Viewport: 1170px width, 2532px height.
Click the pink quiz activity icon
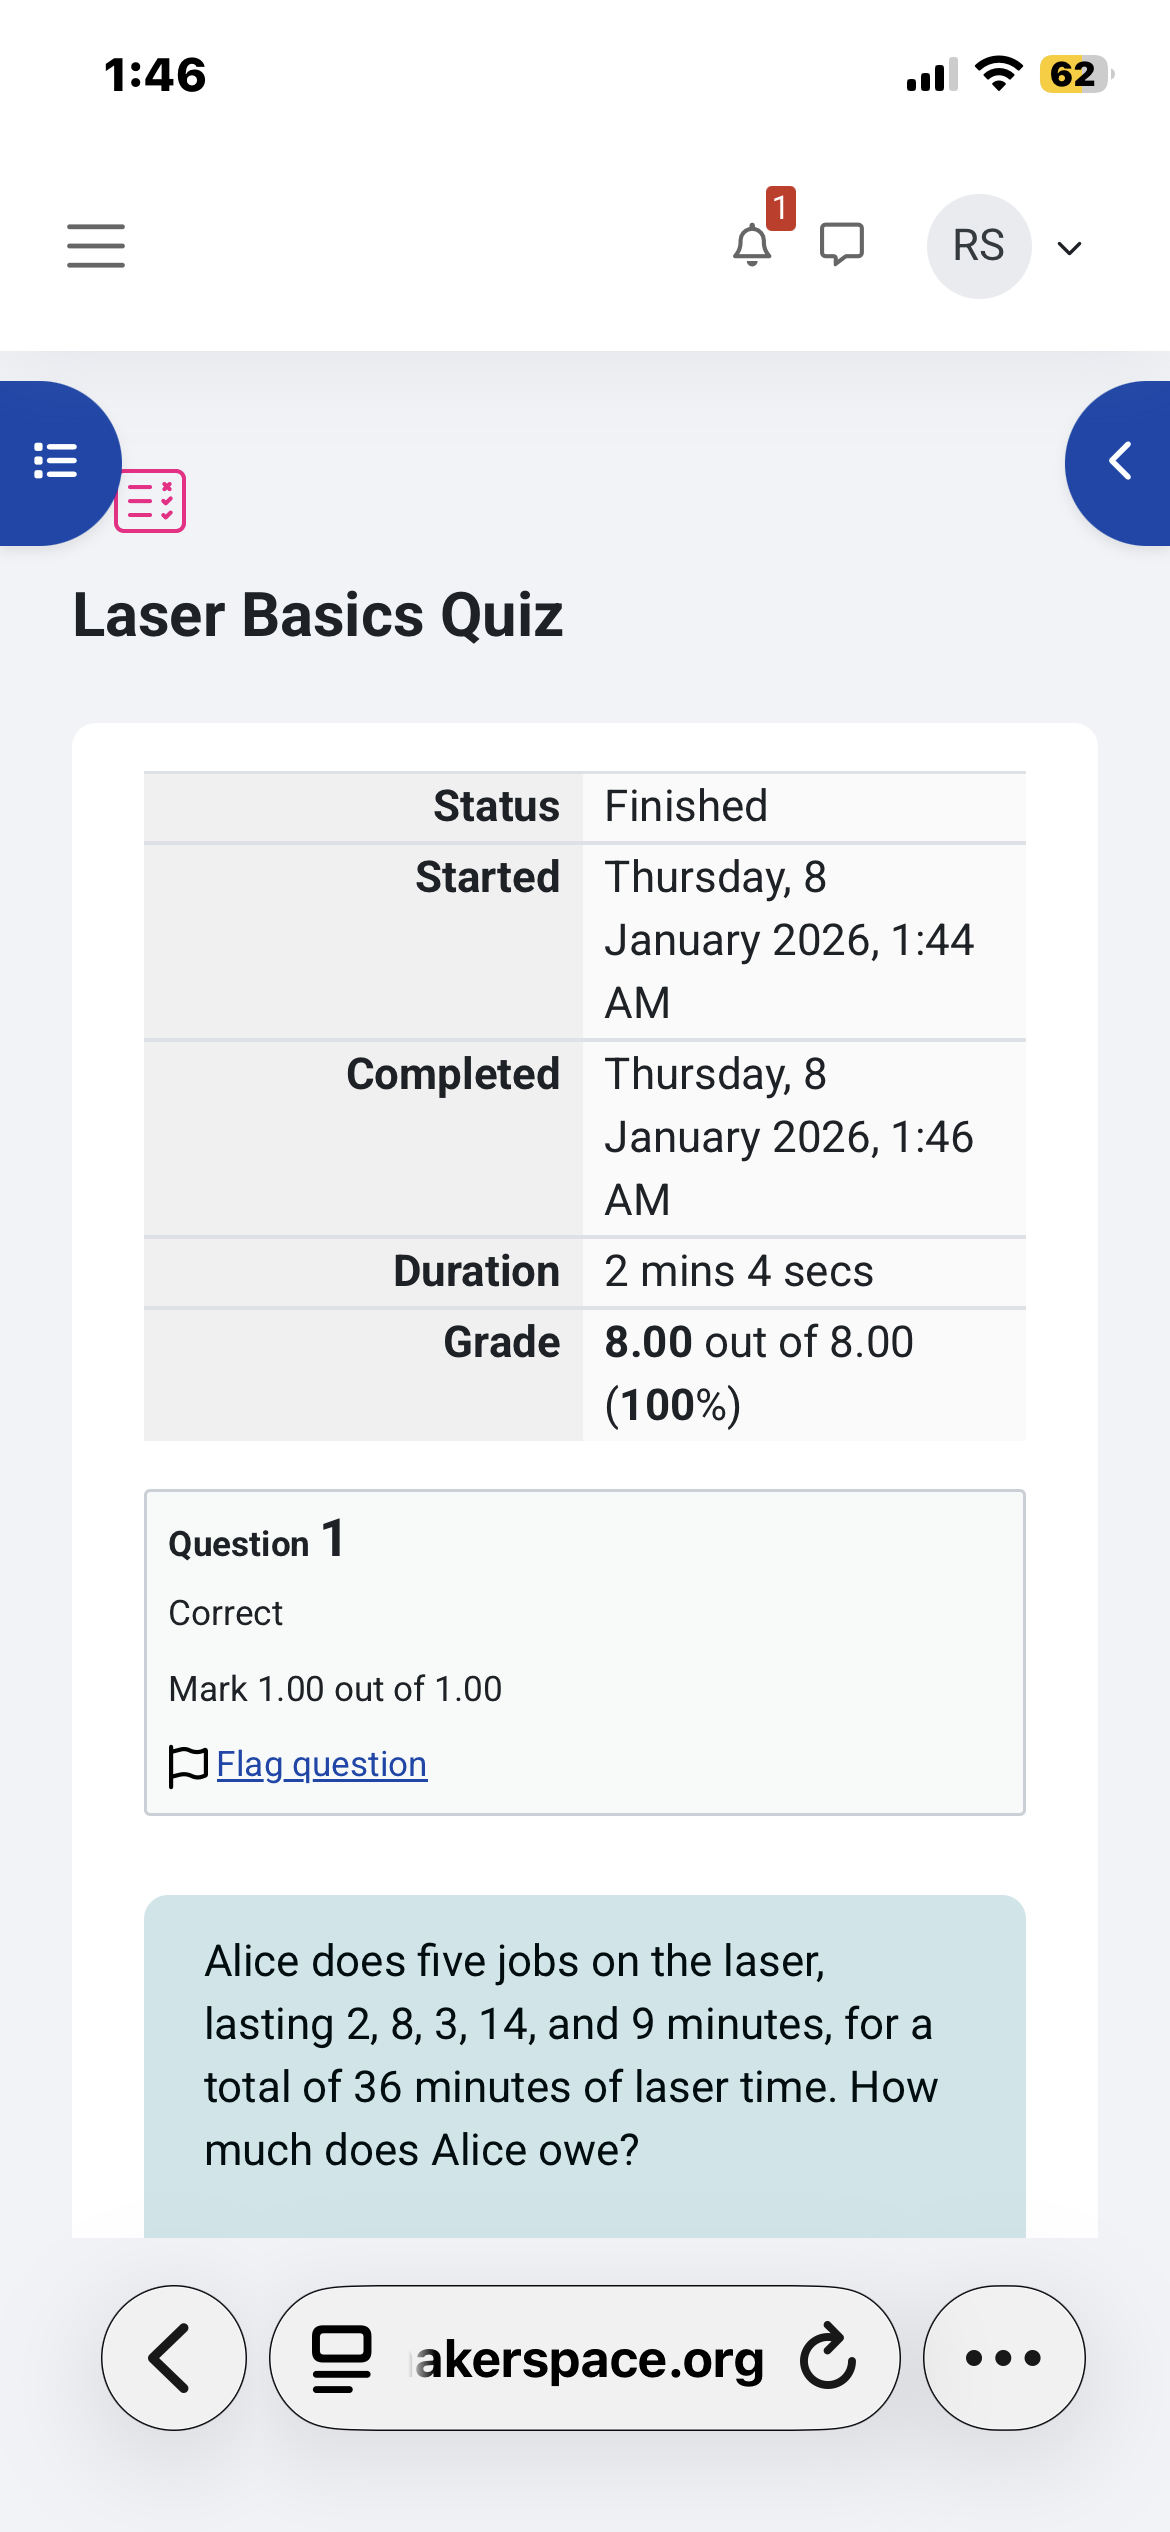click(151, 500)
